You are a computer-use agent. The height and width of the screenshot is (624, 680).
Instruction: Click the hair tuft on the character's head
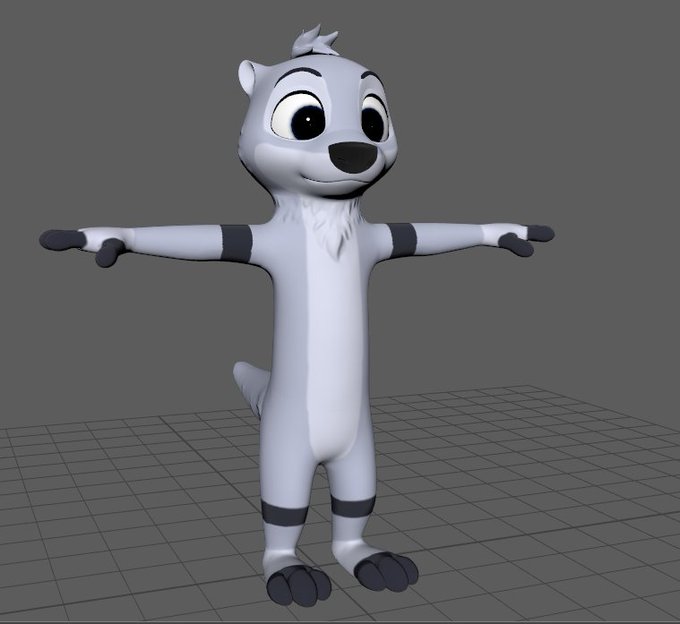coord(315,42)
